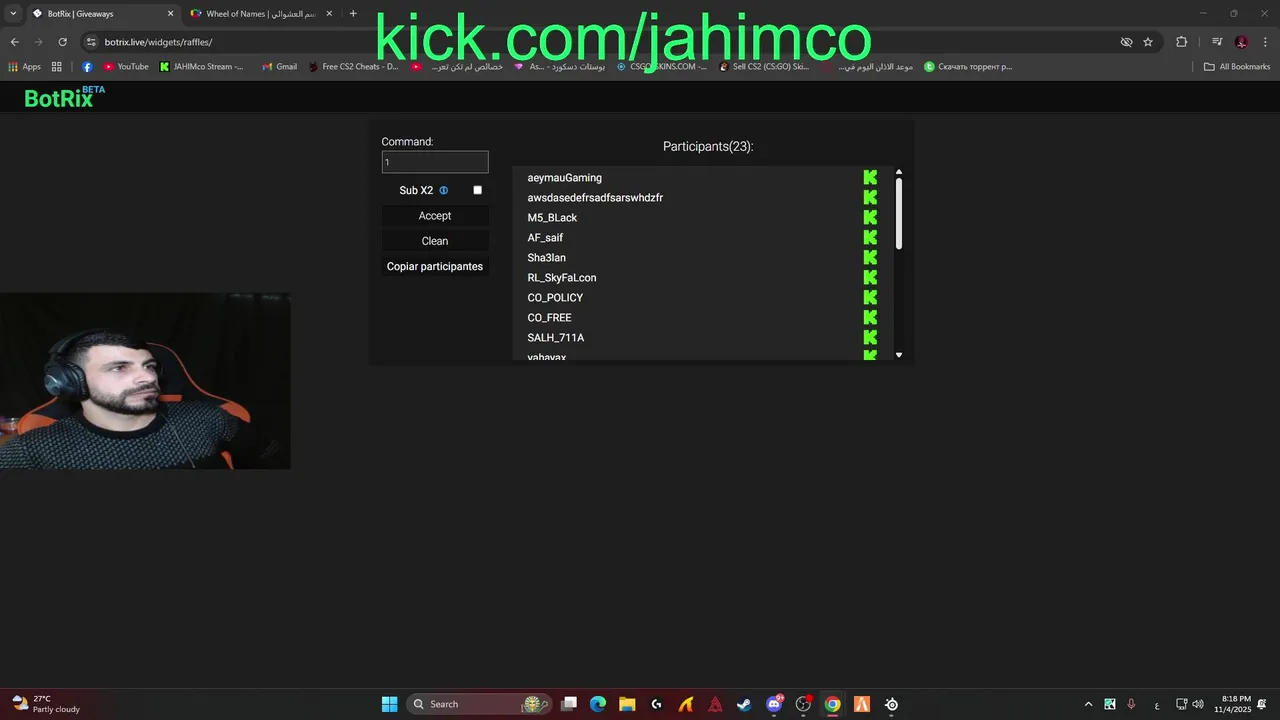The image size is (1280, 720).
Task: Open Microsoft Edge from the taskbar
Action: pyautogui.click(x=598, y=704)
